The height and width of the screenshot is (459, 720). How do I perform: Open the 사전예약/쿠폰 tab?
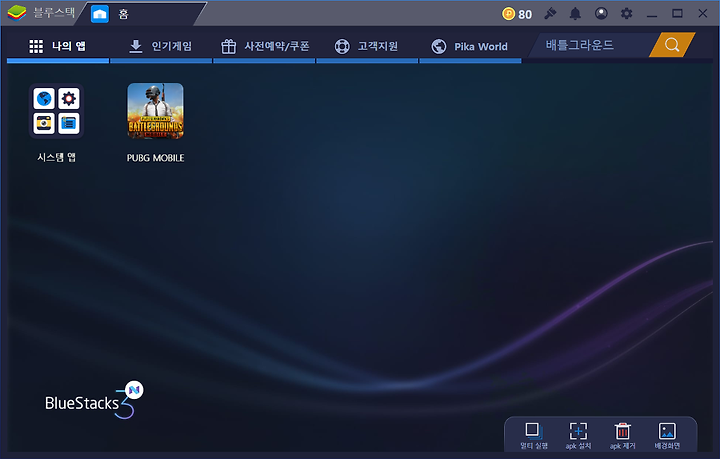coord(264,46)
